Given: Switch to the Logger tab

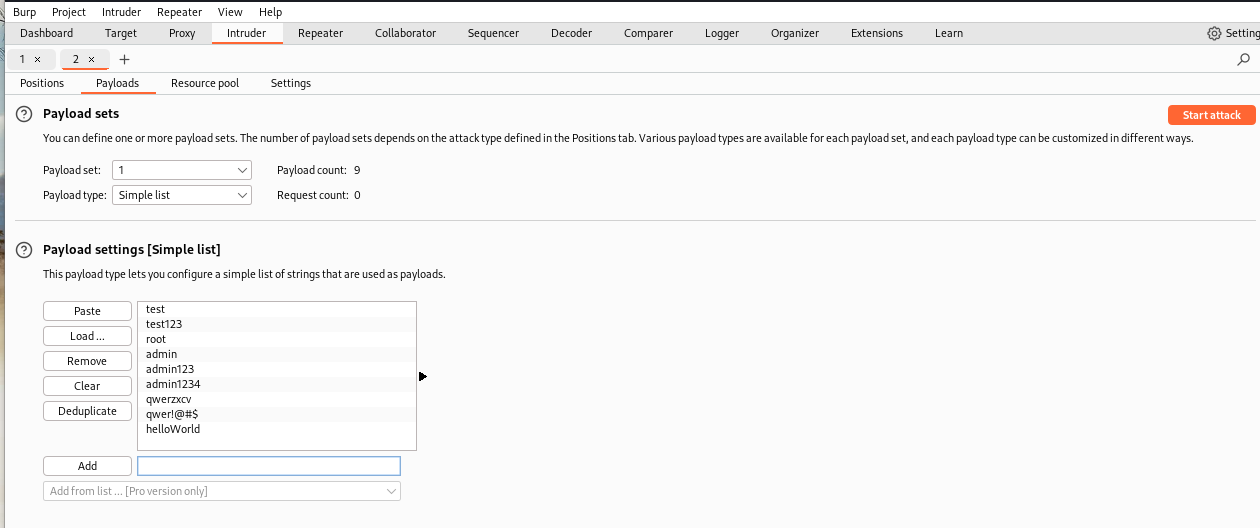Looking at the screenshot, I should pyautogui.click(x=722, y=33).
